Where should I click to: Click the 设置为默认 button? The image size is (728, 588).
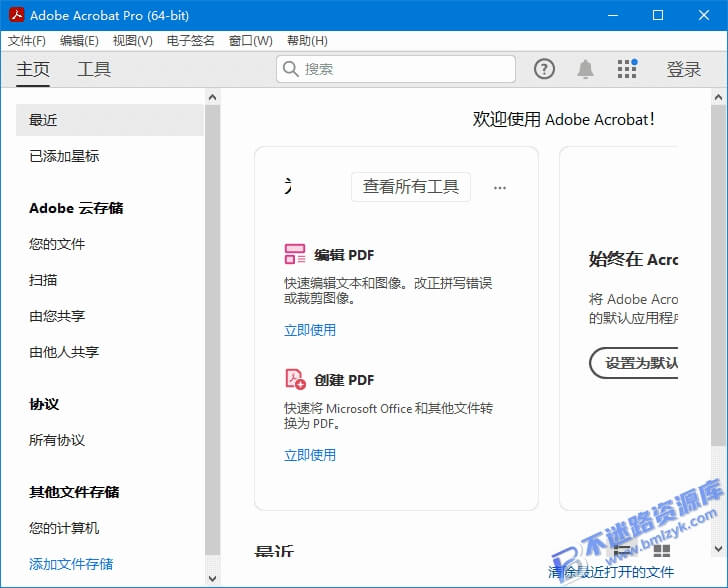click(x=634, y=363)
